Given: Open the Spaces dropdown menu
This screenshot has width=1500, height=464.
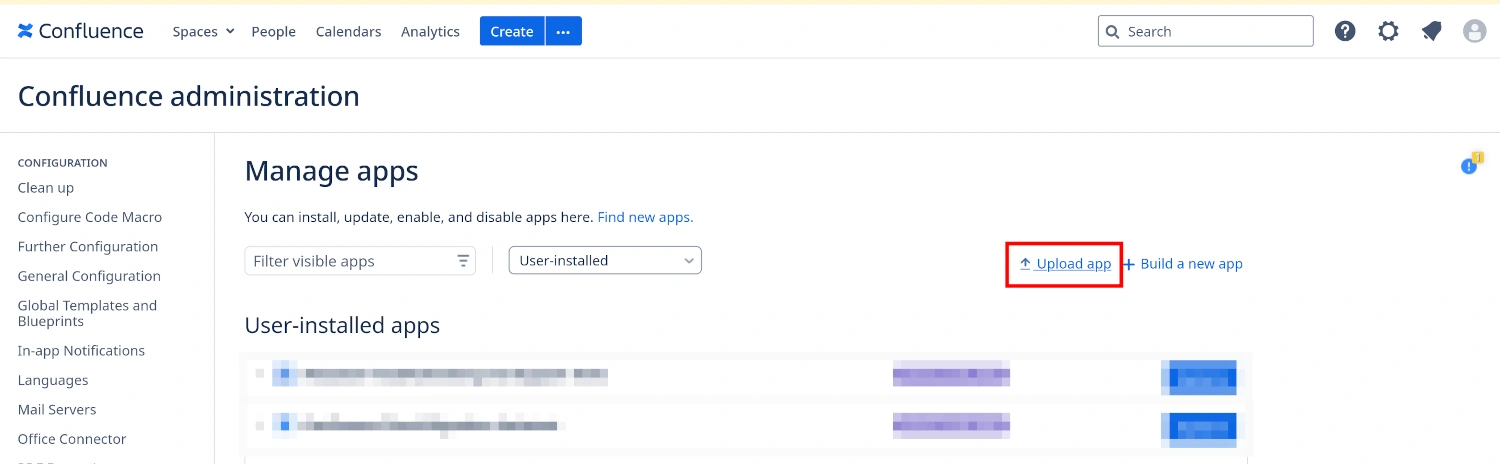Looking at the screenshot, I should pos(203,31).
